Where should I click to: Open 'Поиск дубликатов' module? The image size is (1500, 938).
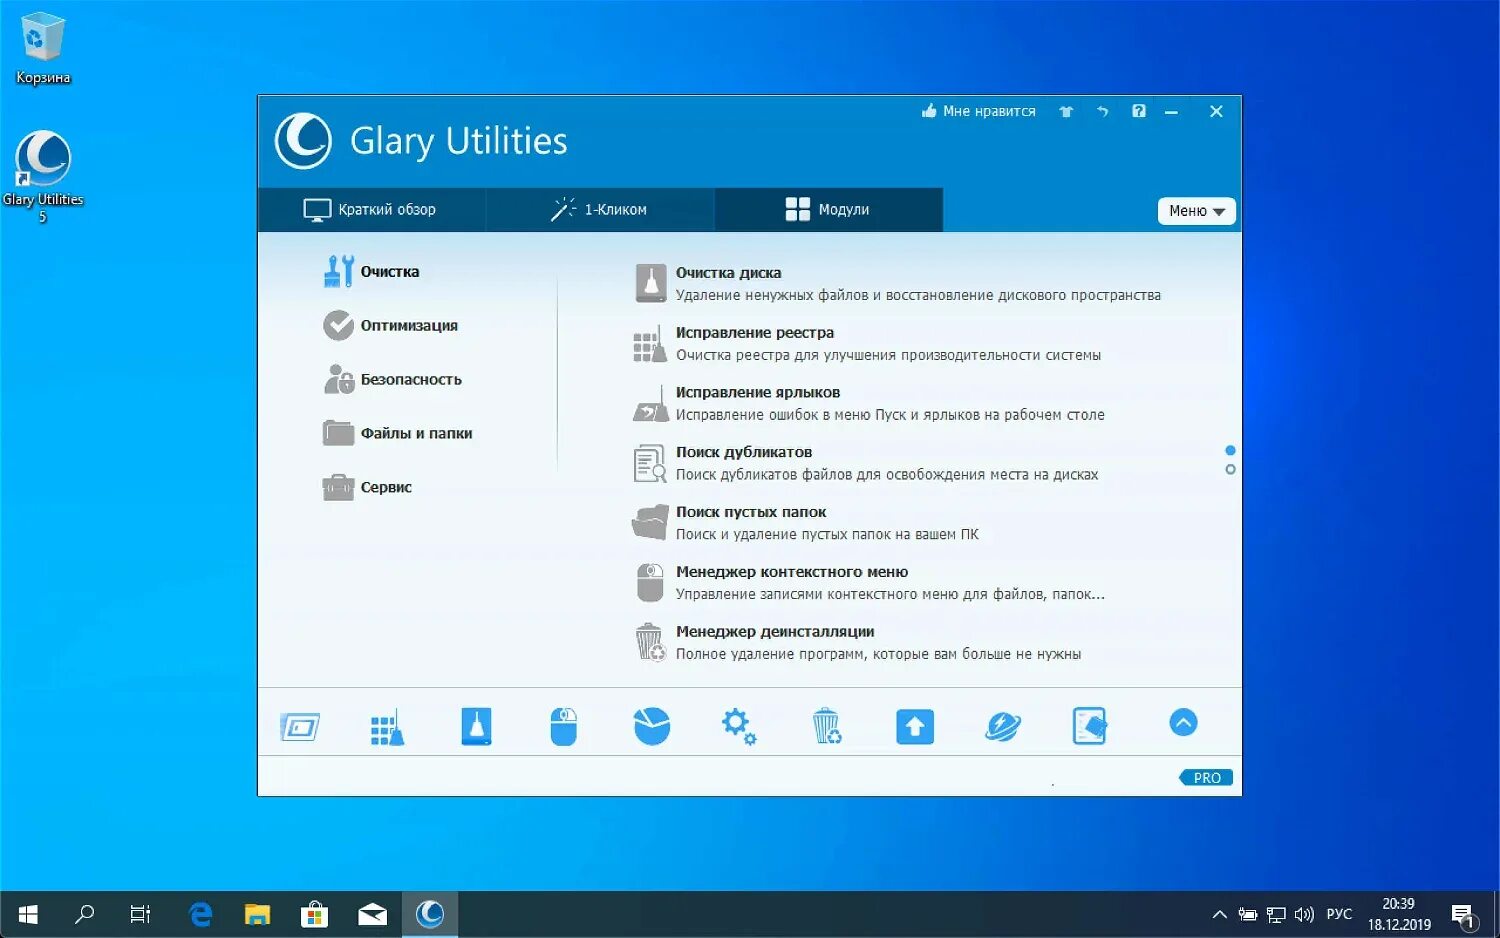click(x=866, y=464)
